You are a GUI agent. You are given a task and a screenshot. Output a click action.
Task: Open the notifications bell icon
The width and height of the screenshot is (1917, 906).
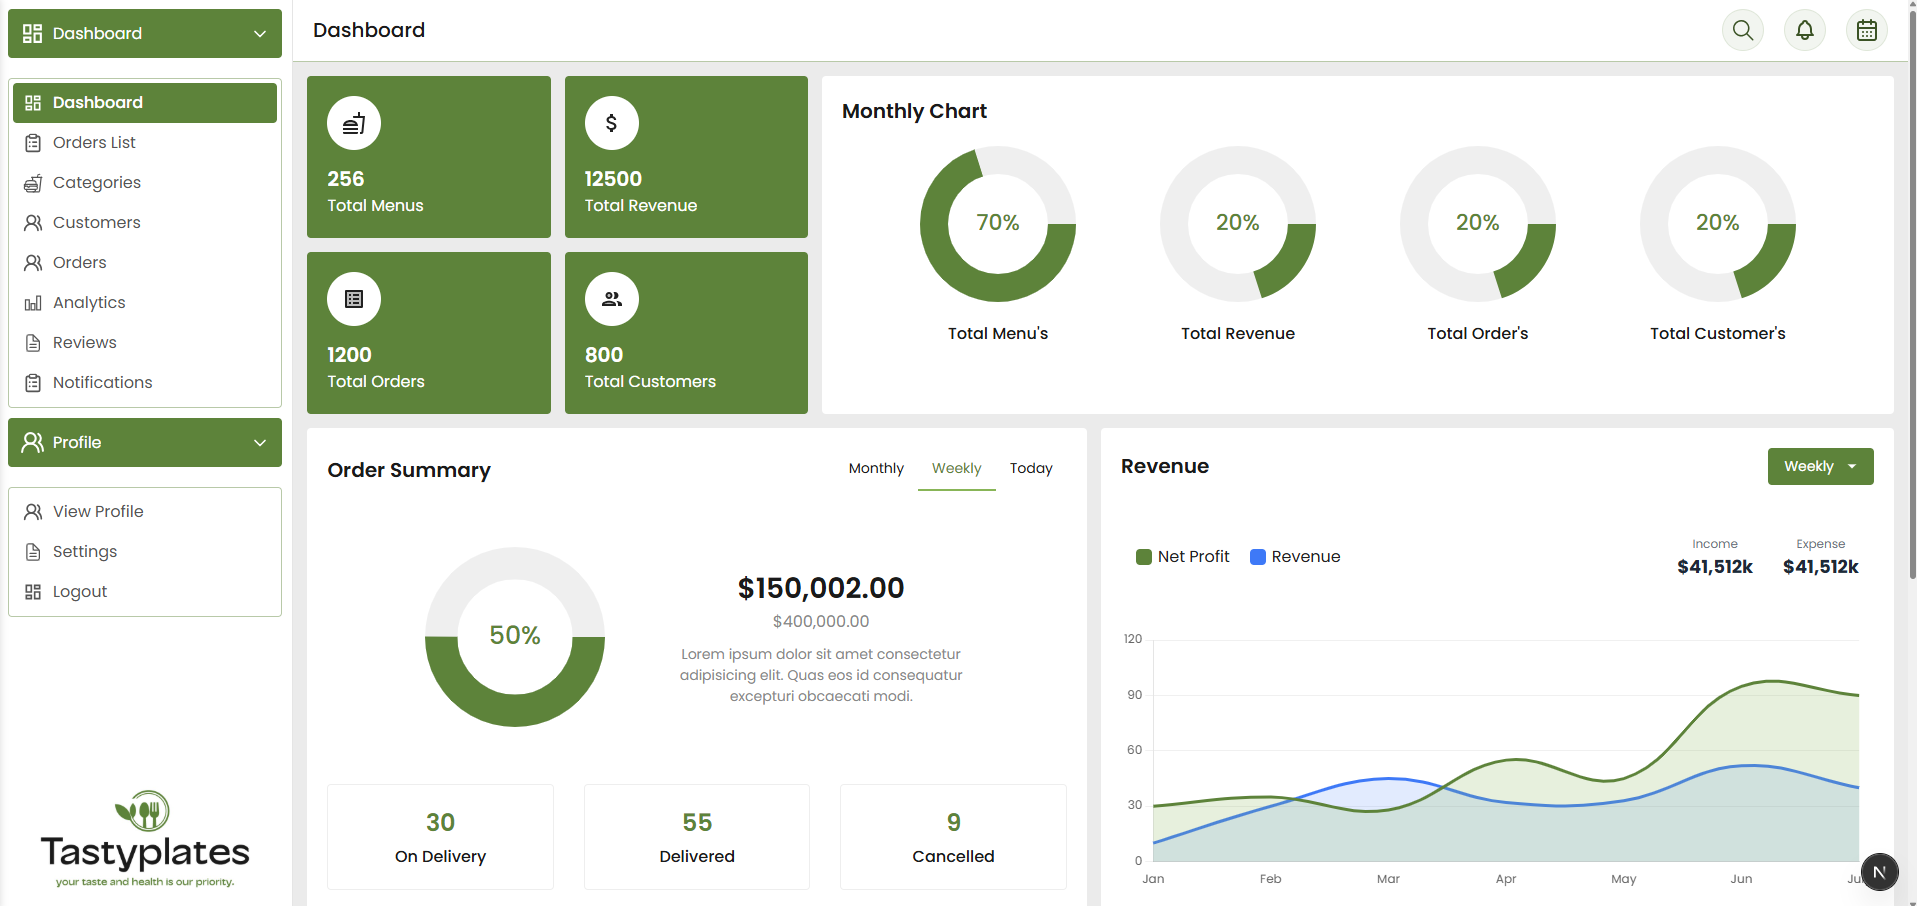point(1804,30)
